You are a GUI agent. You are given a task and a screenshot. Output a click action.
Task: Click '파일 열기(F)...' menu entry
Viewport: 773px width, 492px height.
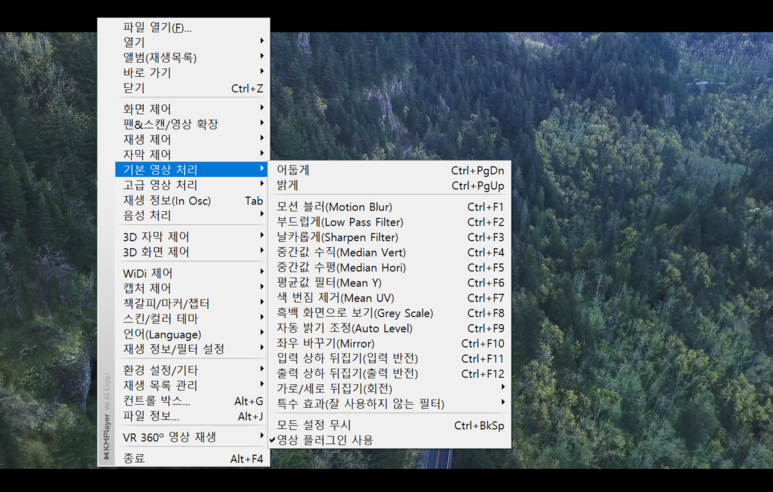click(x=191, y=27)
